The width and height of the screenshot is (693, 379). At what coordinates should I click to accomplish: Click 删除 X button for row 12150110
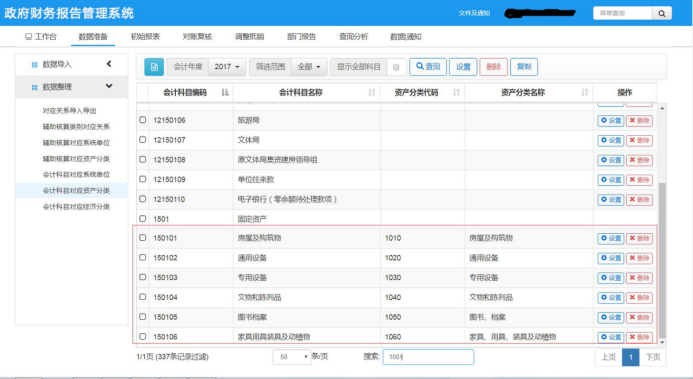(x=639, y=200)
